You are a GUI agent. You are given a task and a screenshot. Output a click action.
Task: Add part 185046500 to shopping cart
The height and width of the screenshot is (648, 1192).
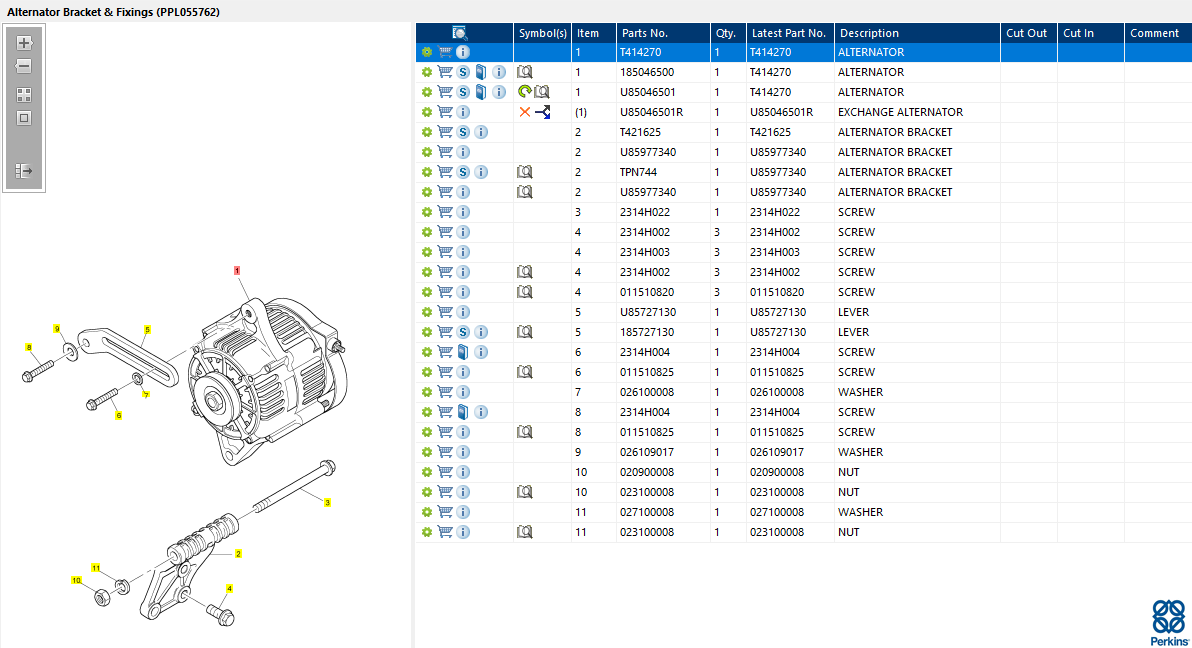pyautogui.click(x=445, y=72)
